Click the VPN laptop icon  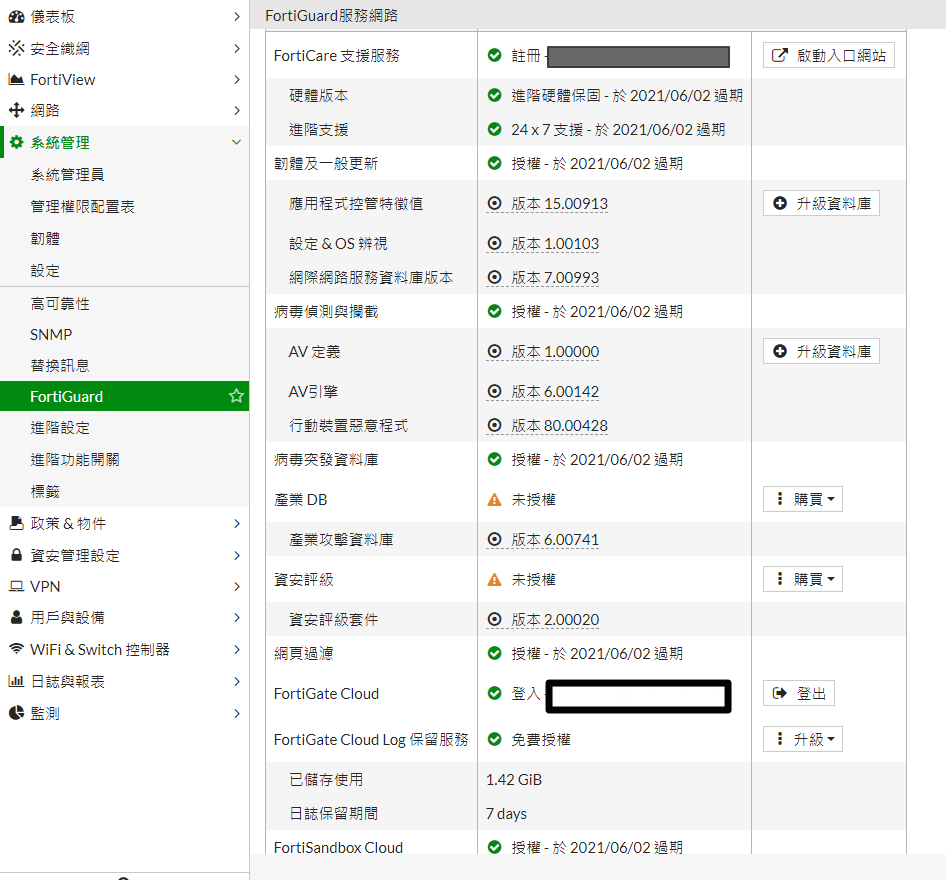(x=16, y=586)
